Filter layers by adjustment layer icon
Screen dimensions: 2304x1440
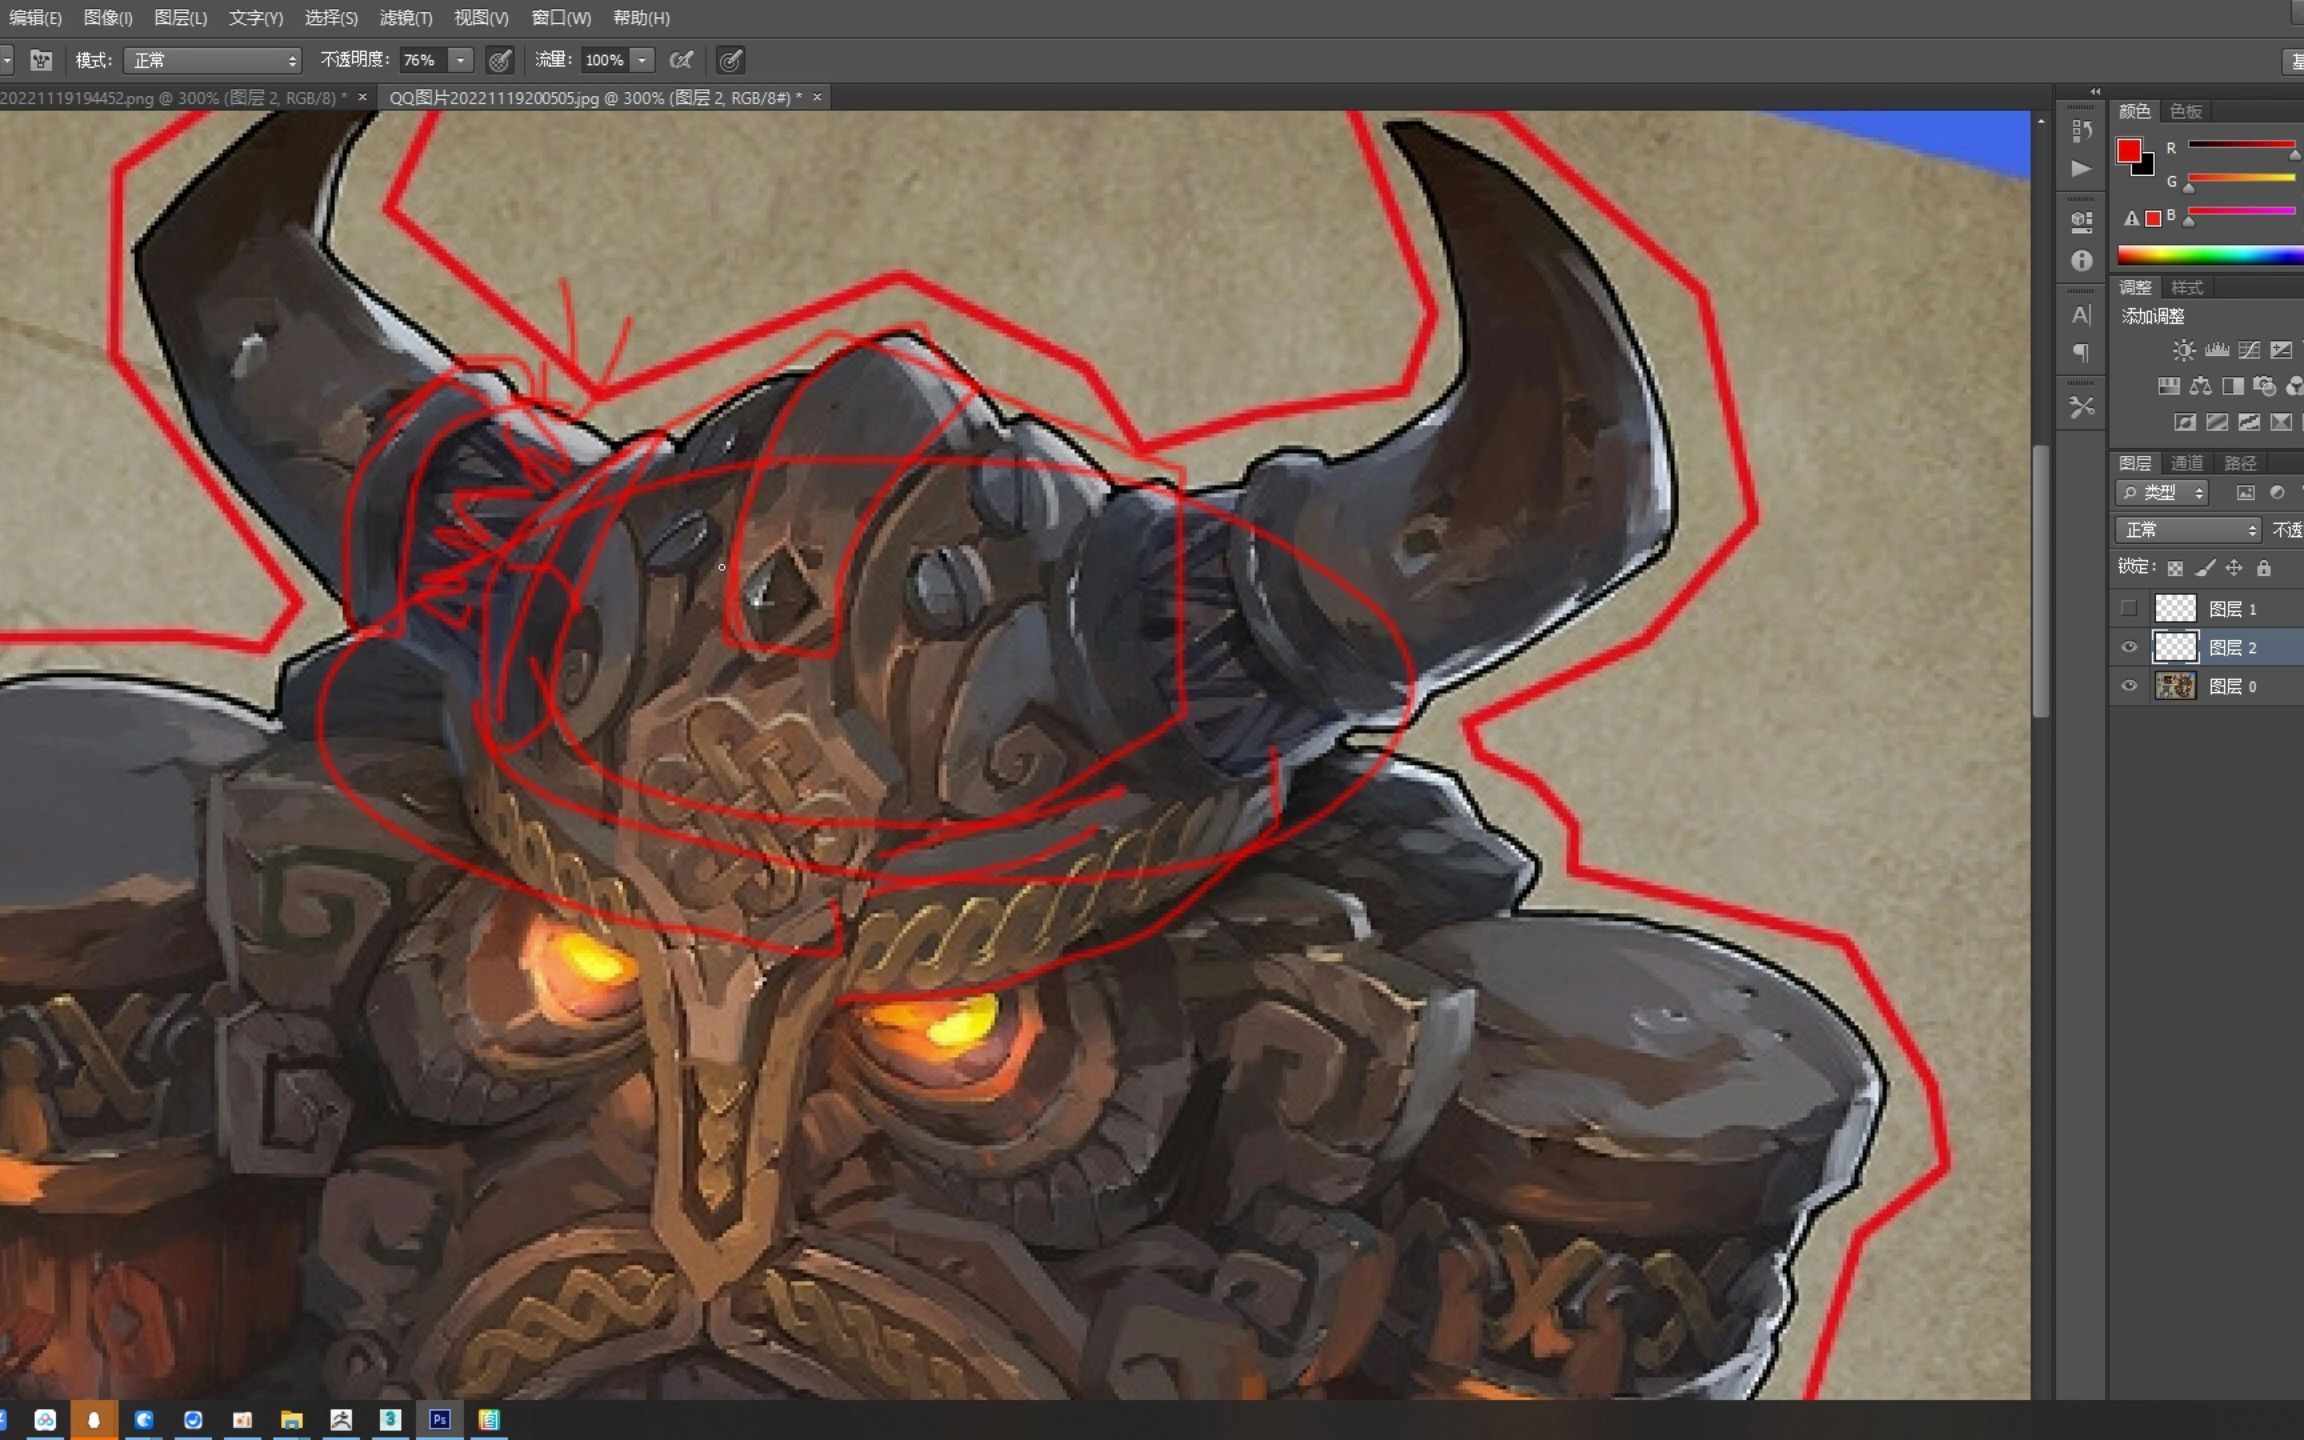point(2277,493)
